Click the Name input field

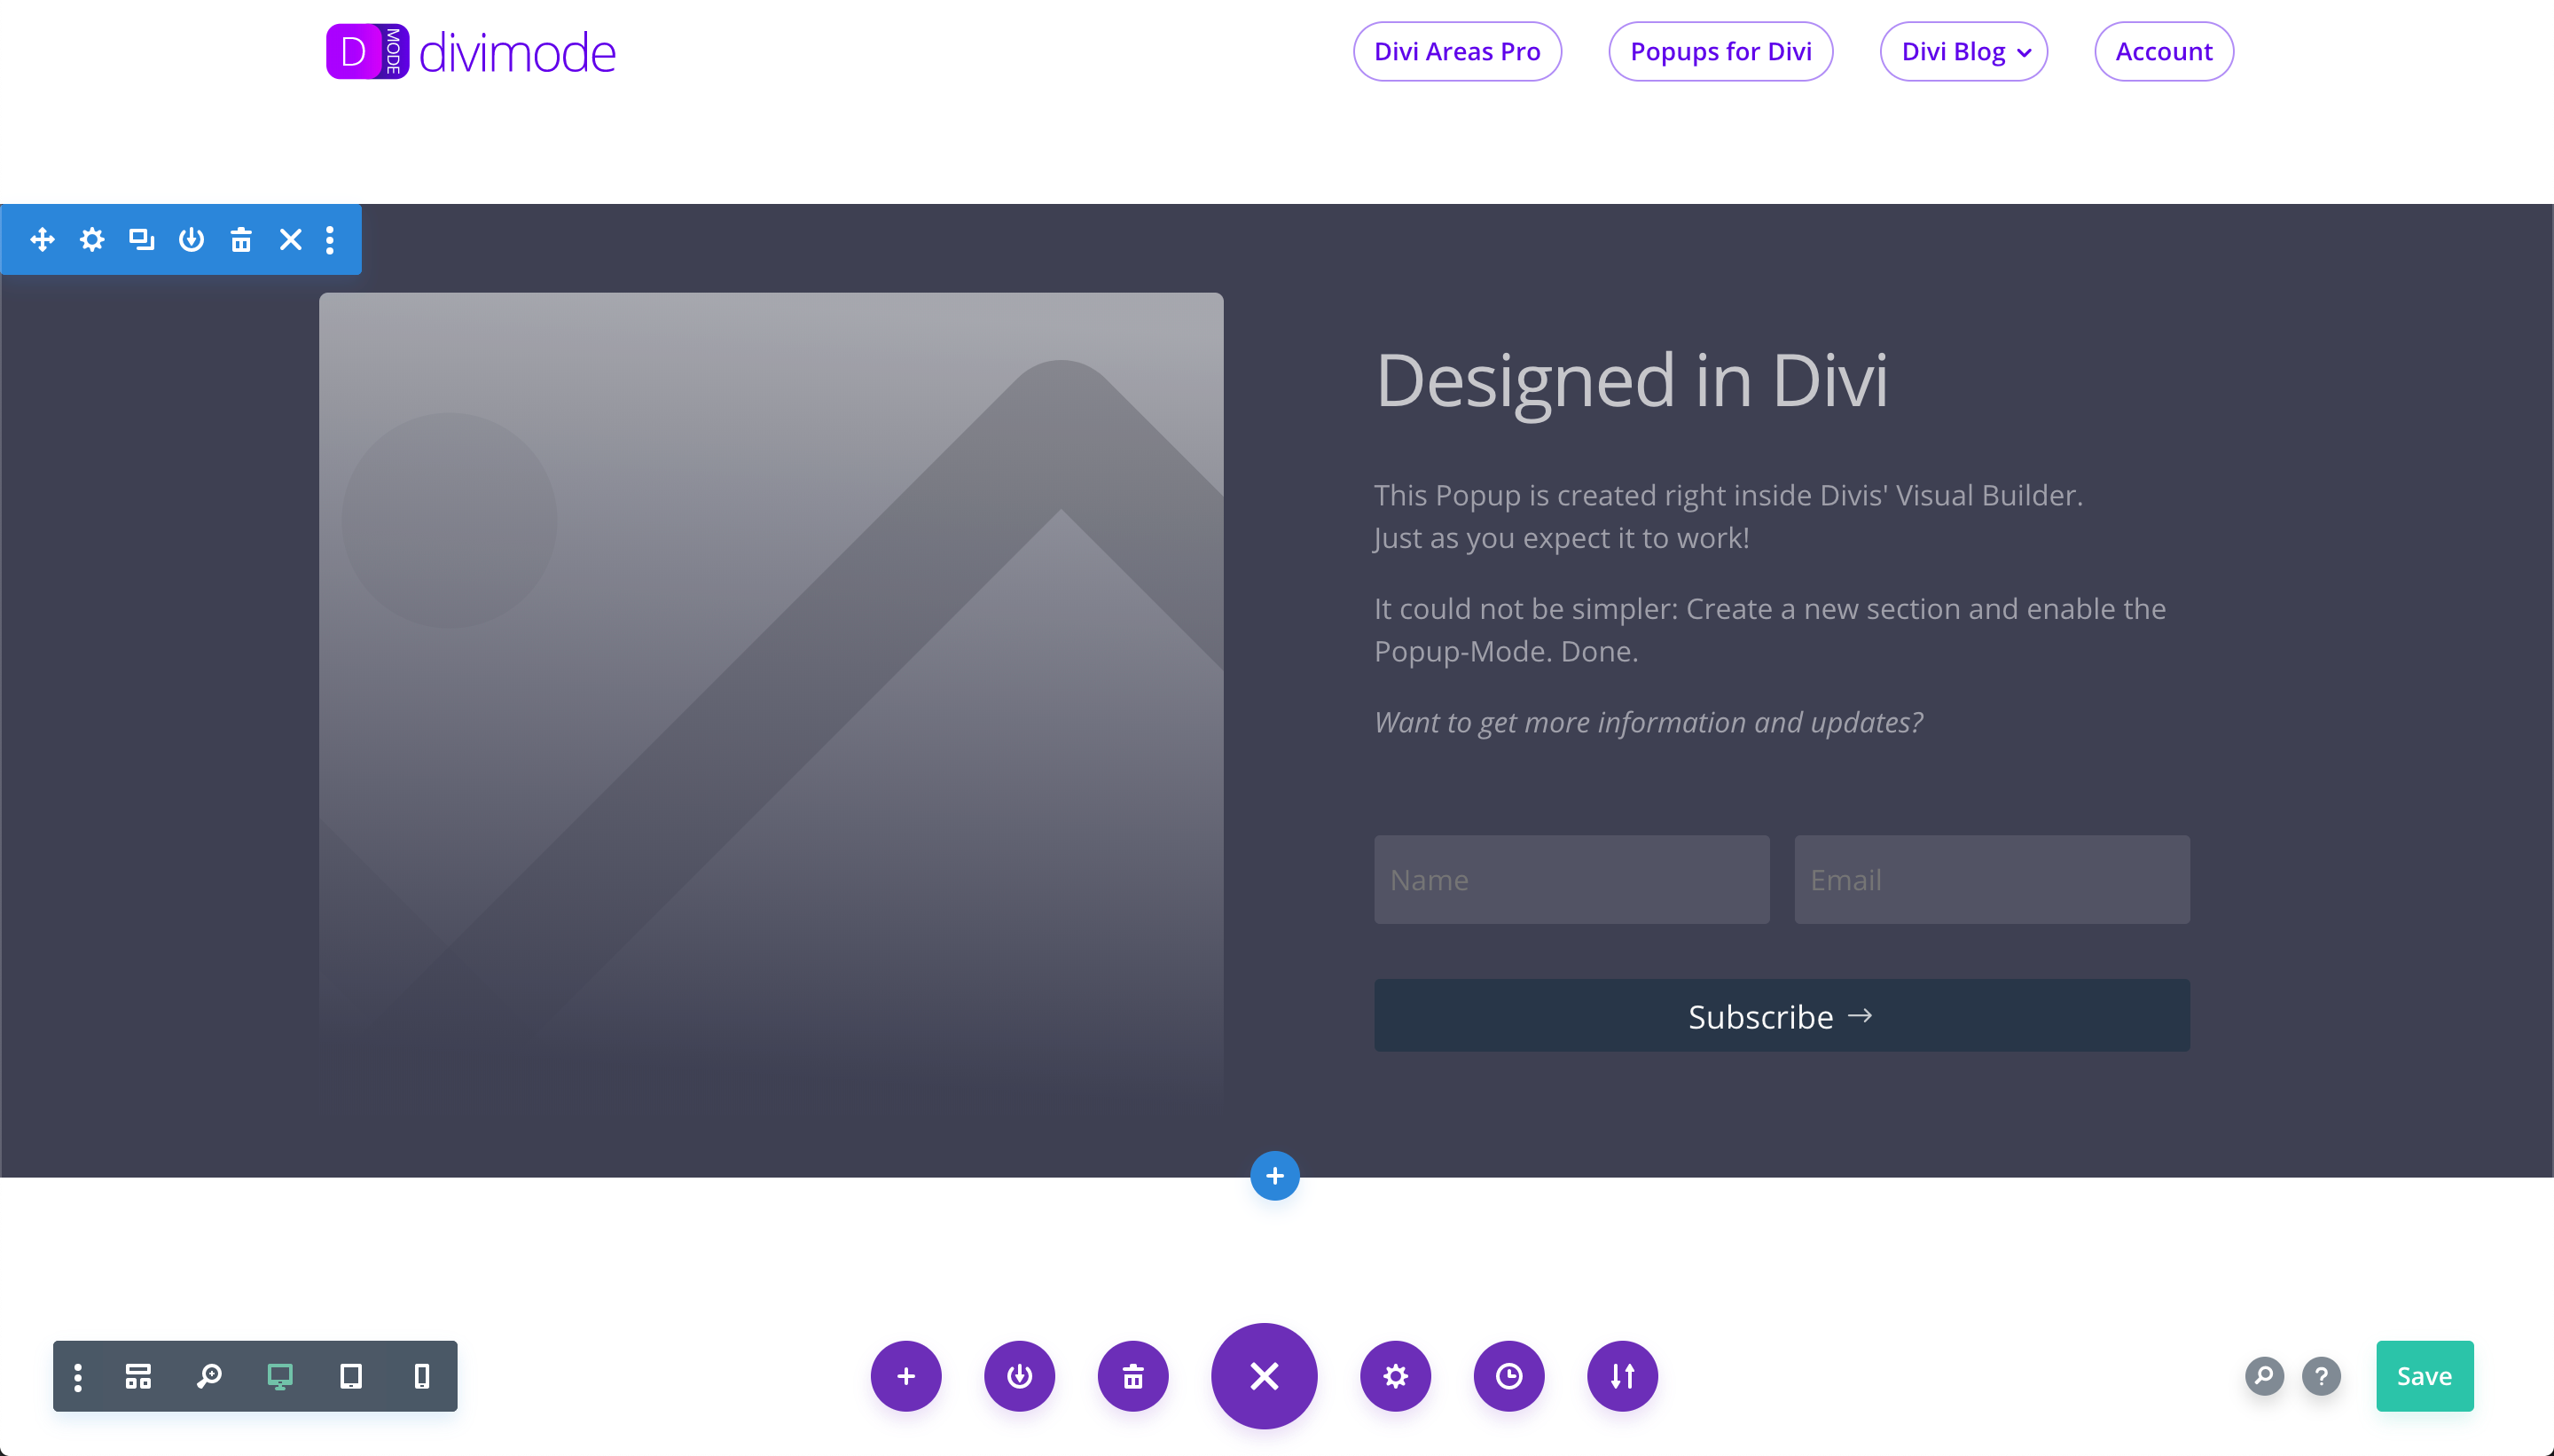(1570, 879)
